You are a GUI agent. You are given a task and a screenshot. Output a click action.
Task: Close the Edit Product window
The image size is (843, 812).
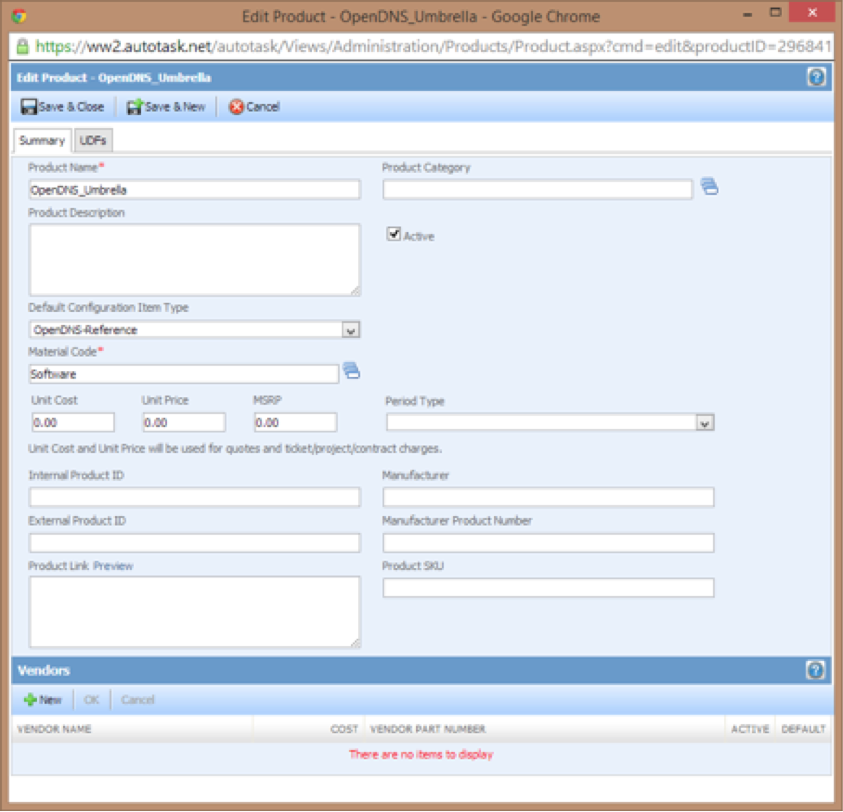coord(812,12)
